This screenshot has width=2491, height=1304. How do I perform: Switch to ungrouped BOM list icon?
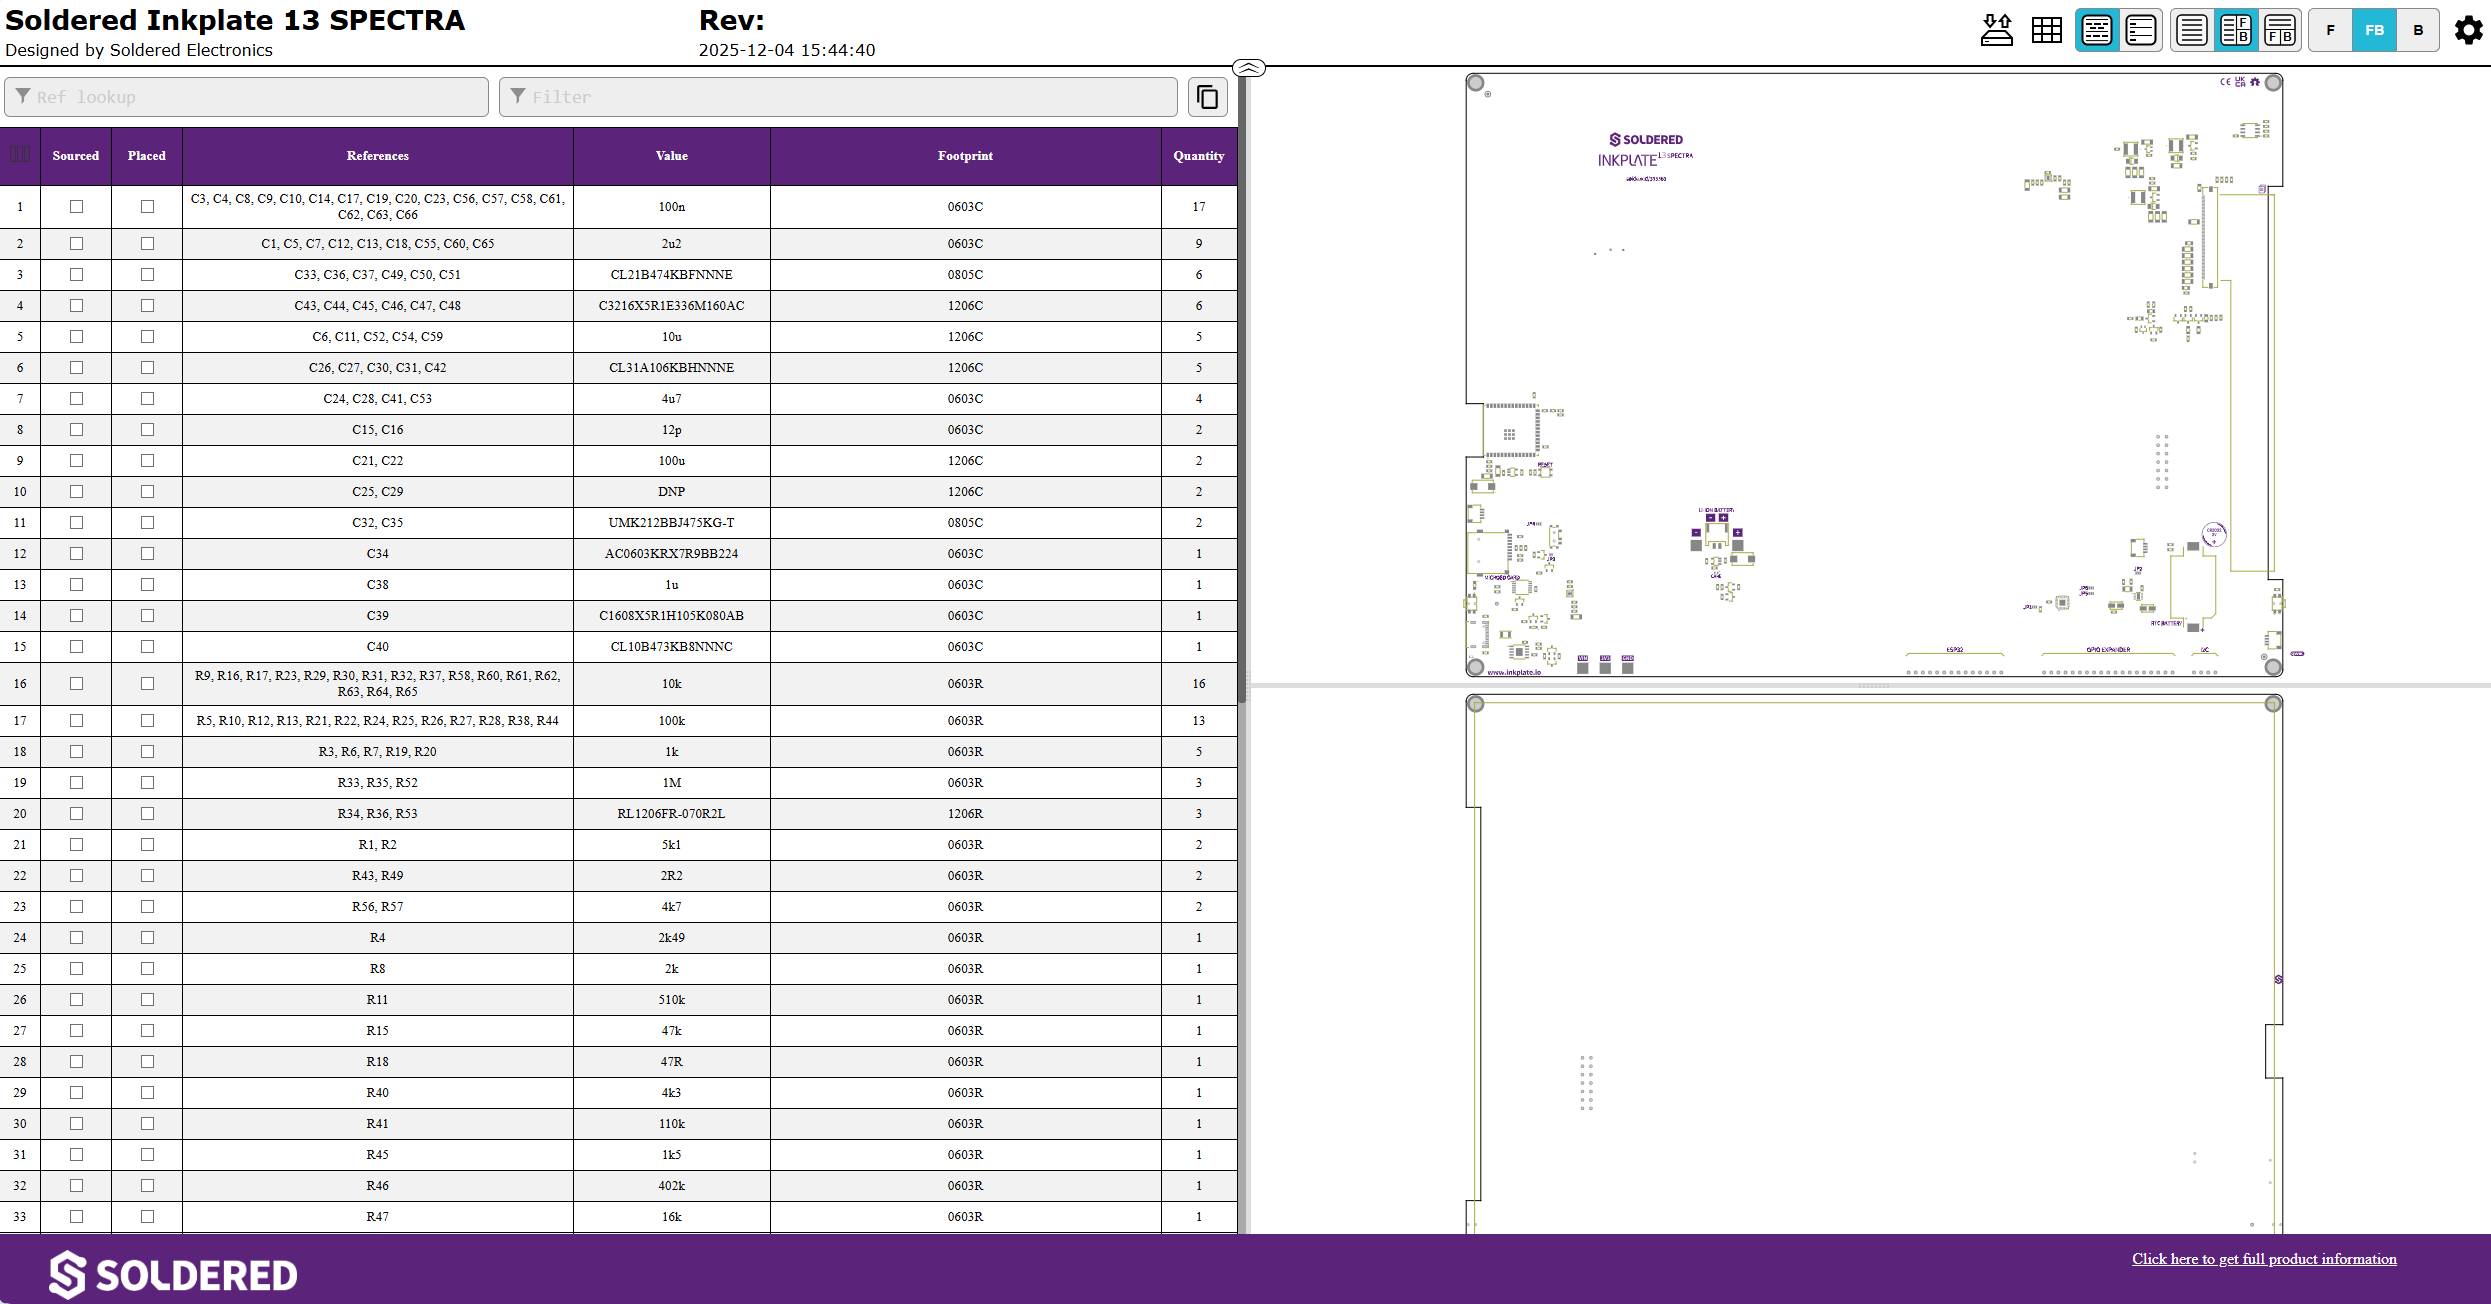click(x=2141, y=30)
